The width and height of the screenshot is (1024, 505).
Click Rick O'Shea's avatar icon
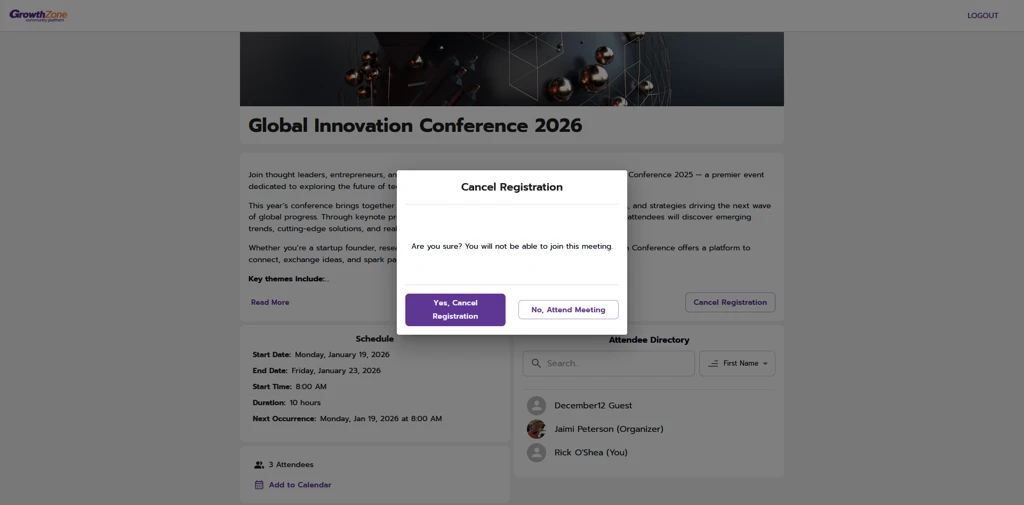[x=536, y=453]
